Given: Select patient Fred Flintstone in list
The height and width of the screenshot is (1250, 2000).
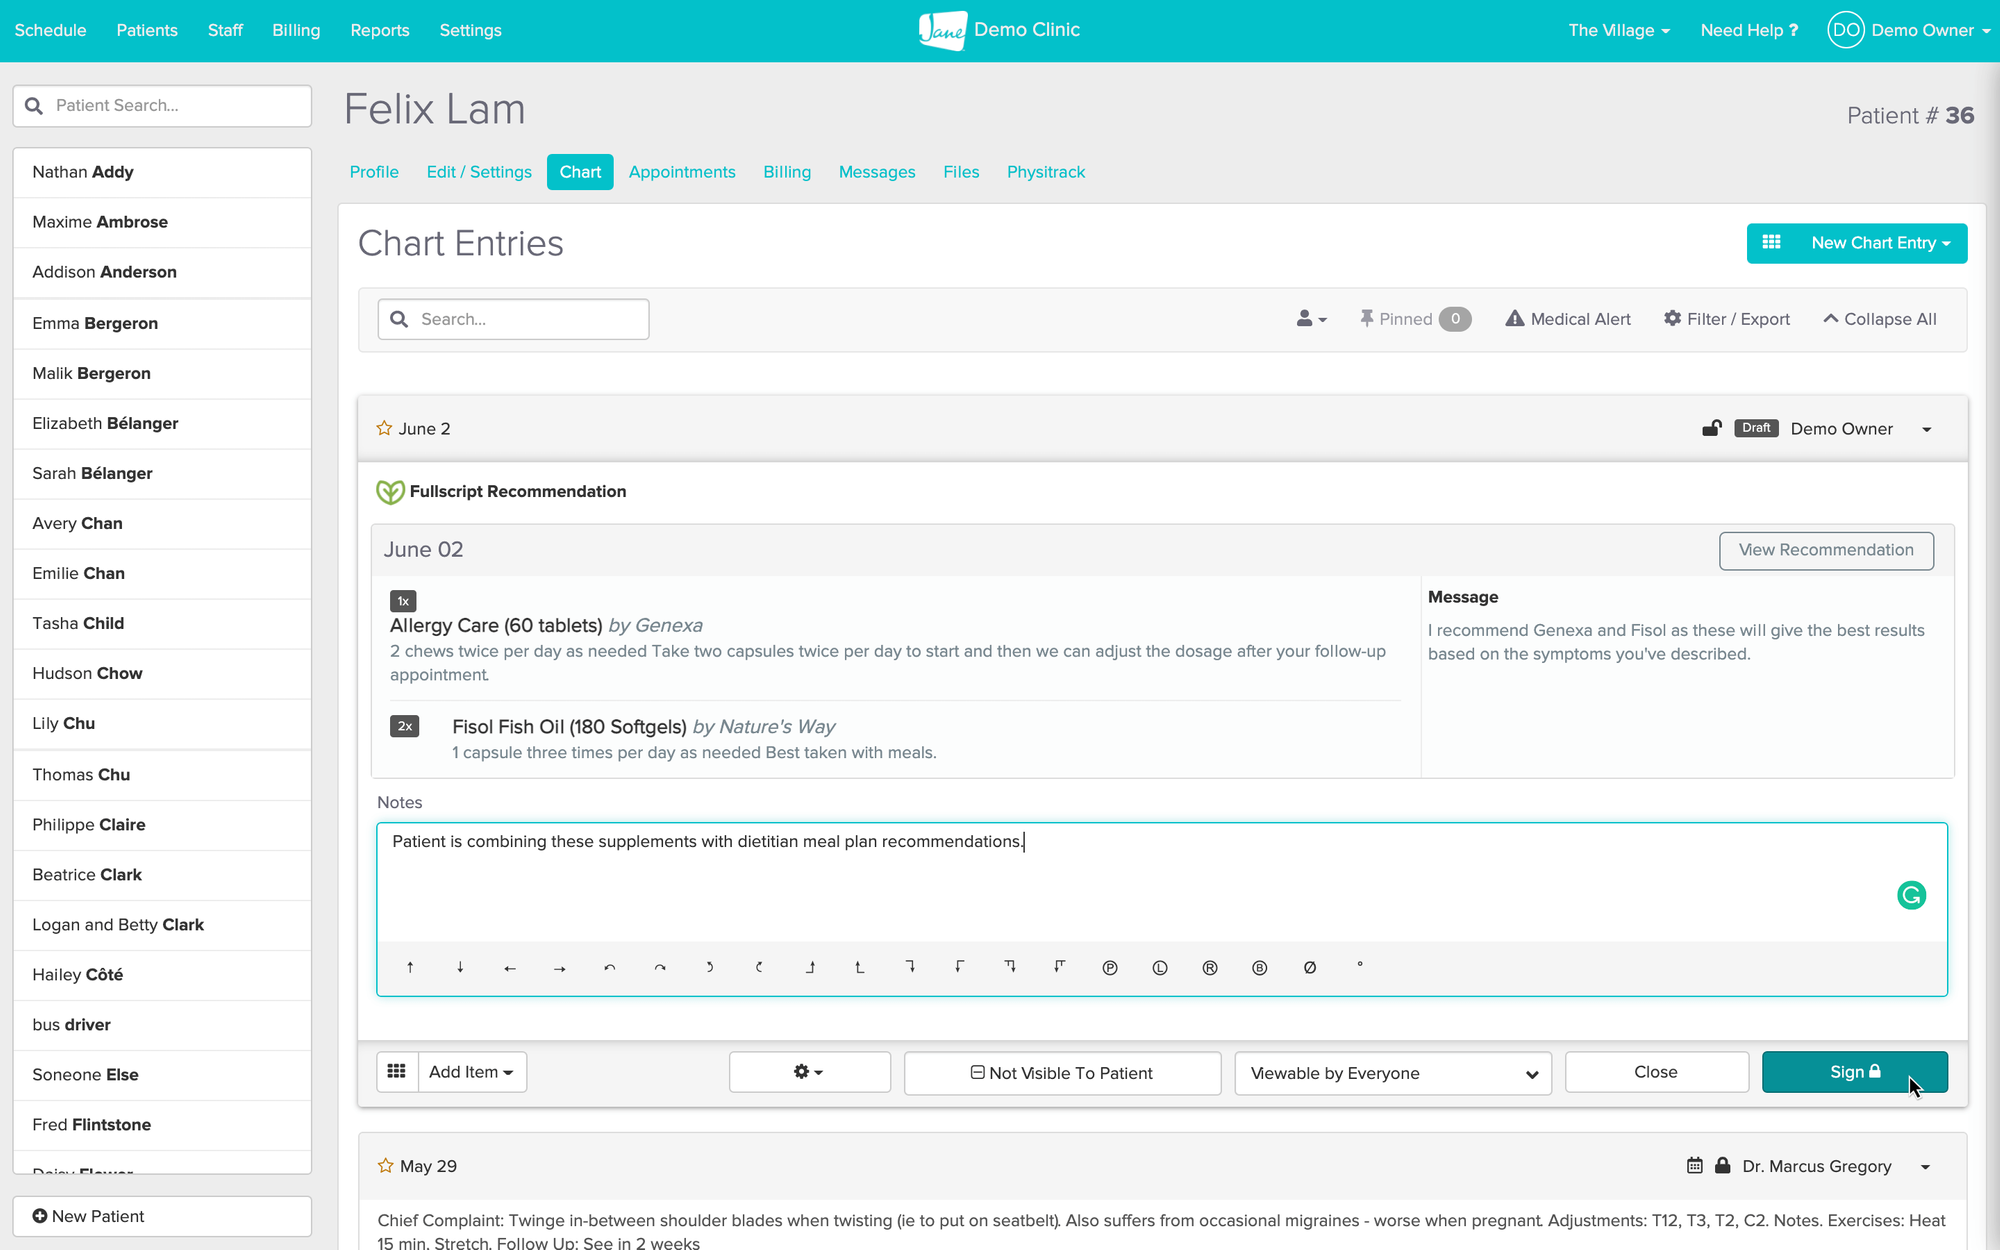Looking at the screenshot, I should coord(162,1125).
